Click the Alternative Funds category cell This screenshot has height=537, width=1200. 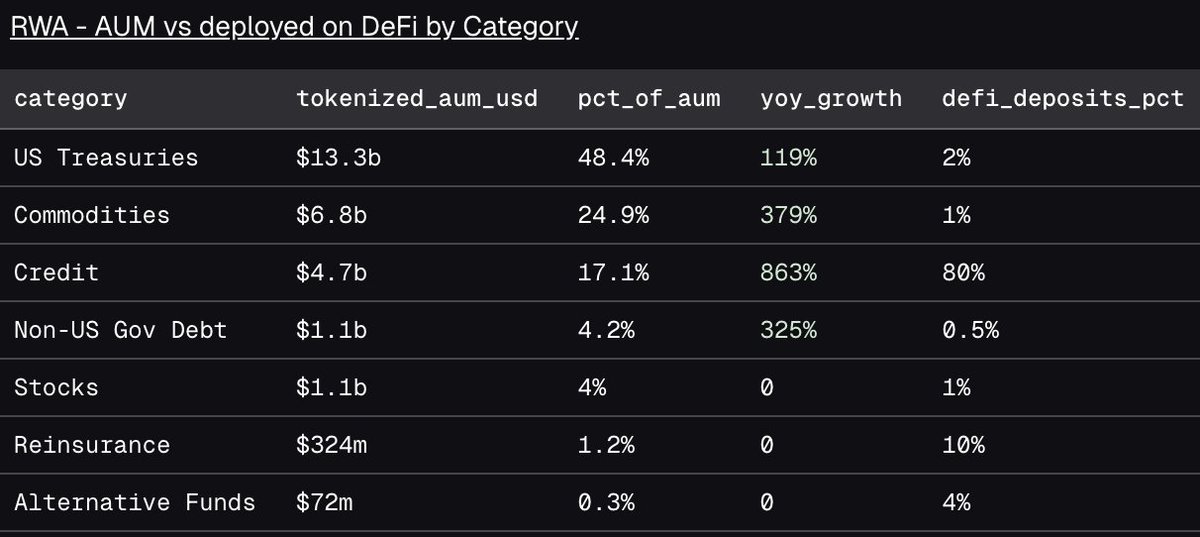click(x=134, y=502)
